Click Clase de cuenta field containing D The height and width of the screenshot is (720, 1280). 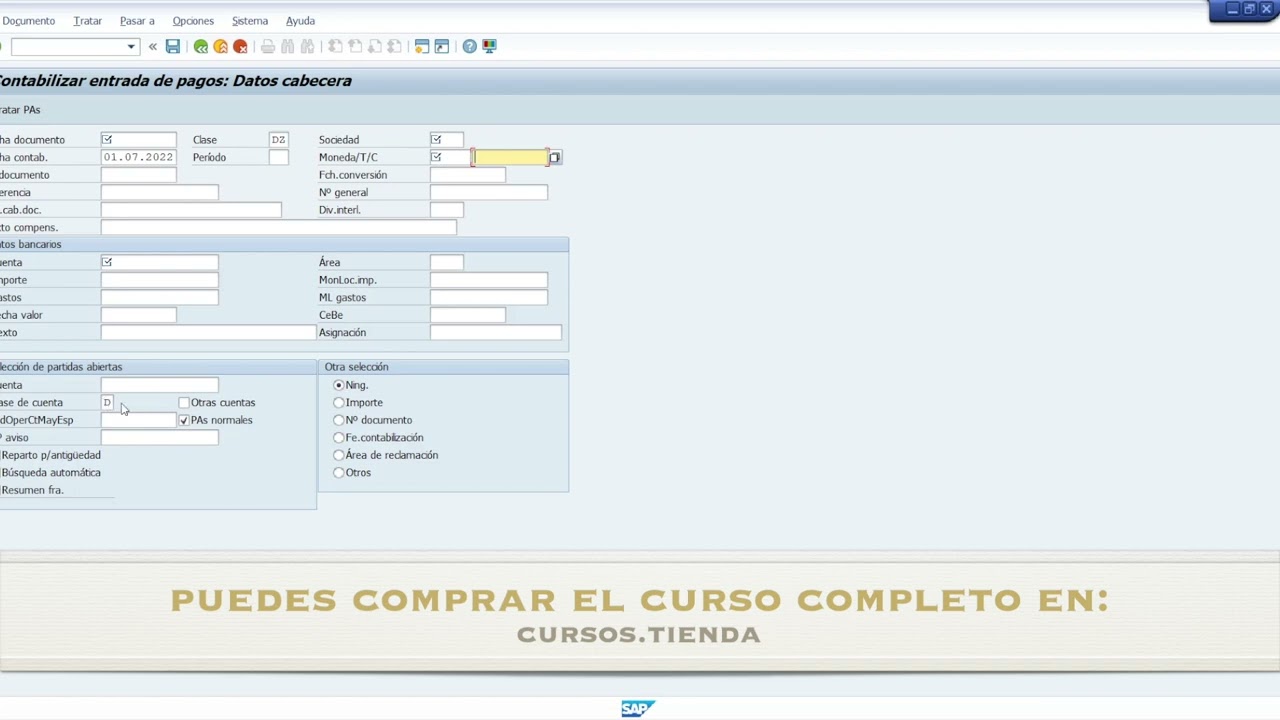[x=108, y=403]
